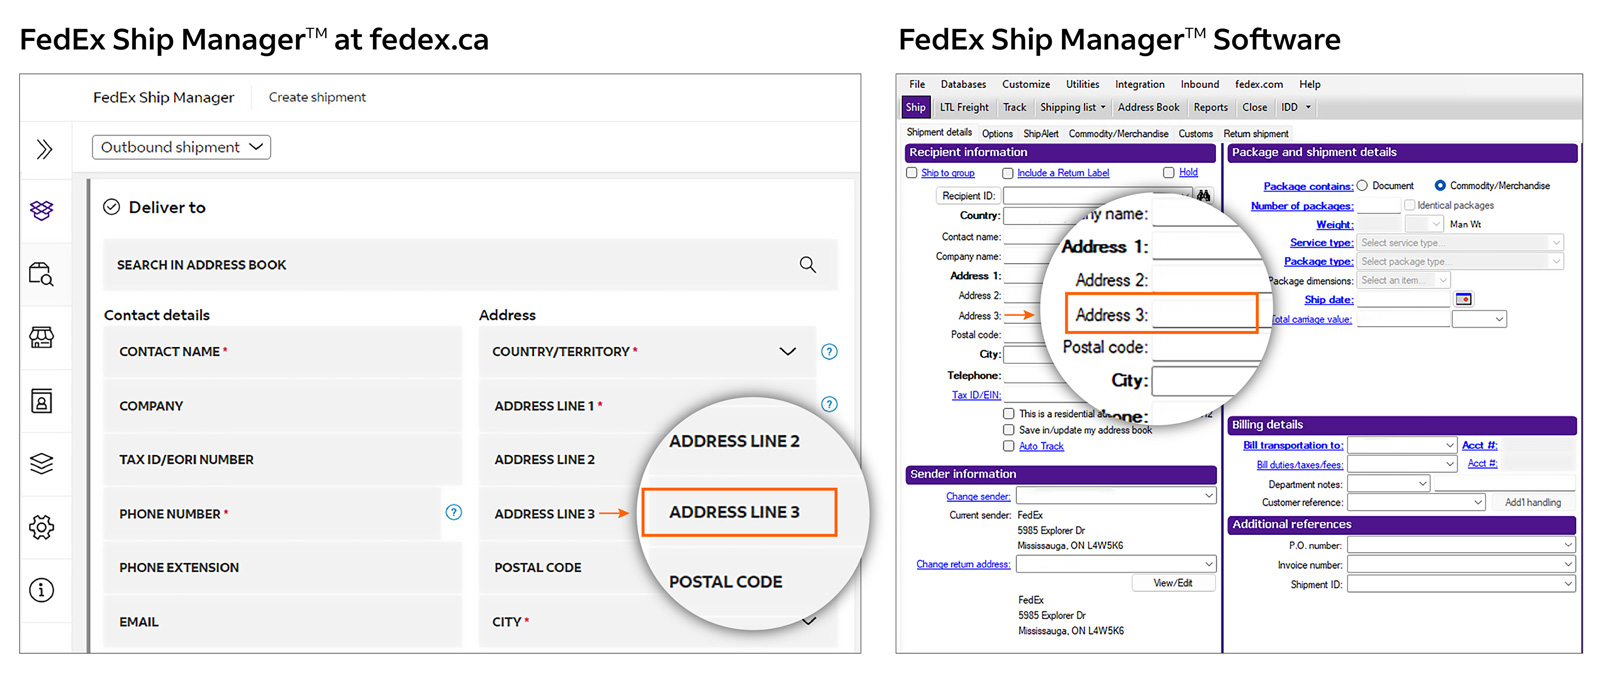Open the File menu

[x=917, y=85]
